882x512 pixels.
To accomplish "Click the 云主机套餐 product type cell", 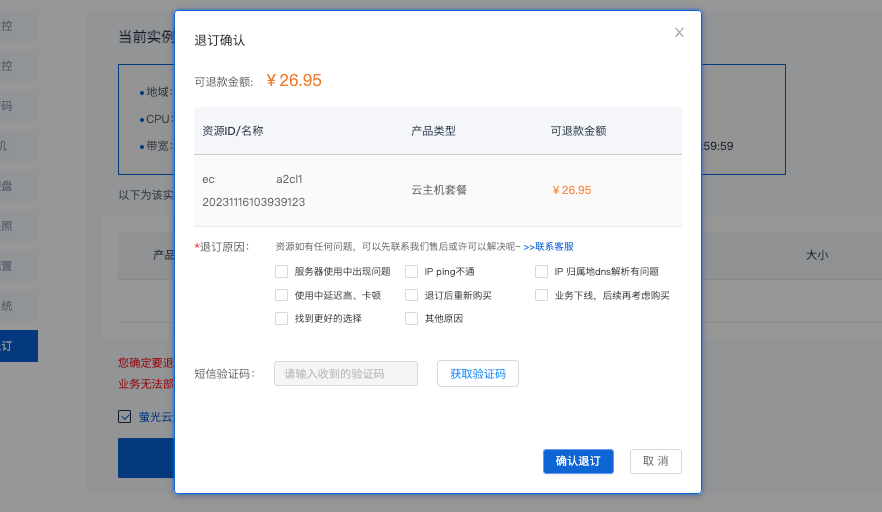I will (439, 190).
